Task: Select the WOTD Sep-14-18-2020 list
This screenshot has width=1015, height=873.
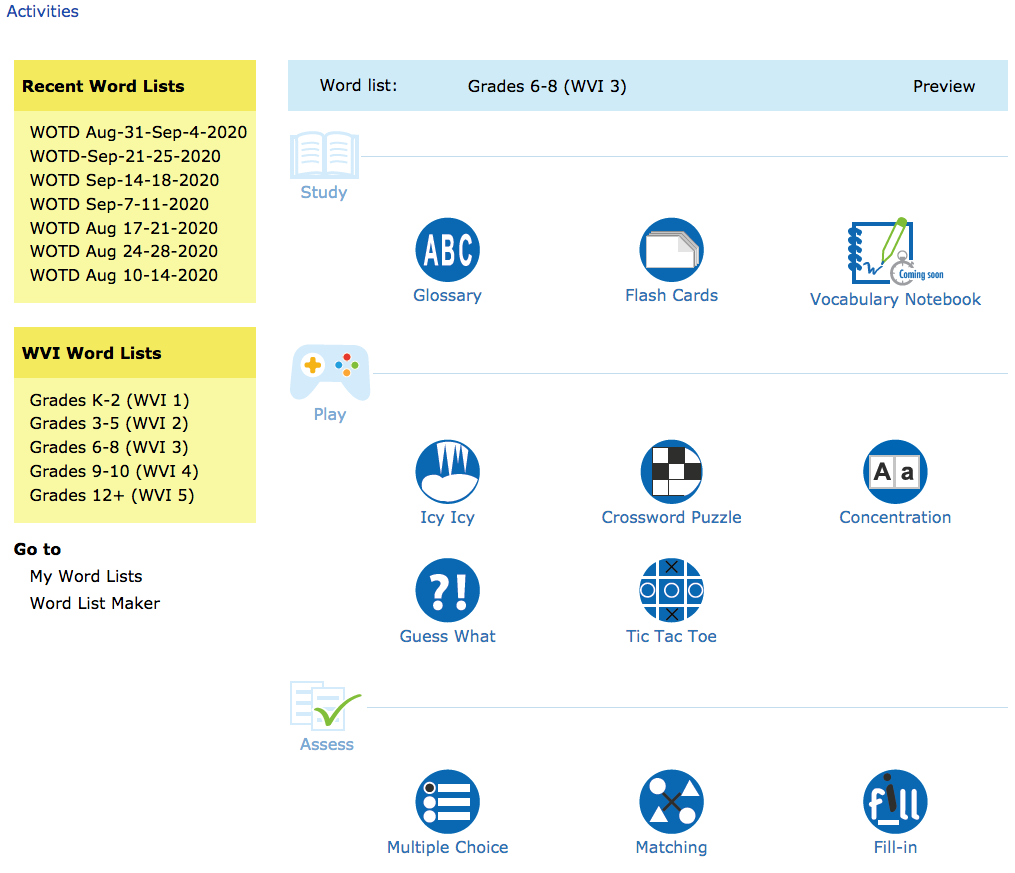Action: [124, 180]
